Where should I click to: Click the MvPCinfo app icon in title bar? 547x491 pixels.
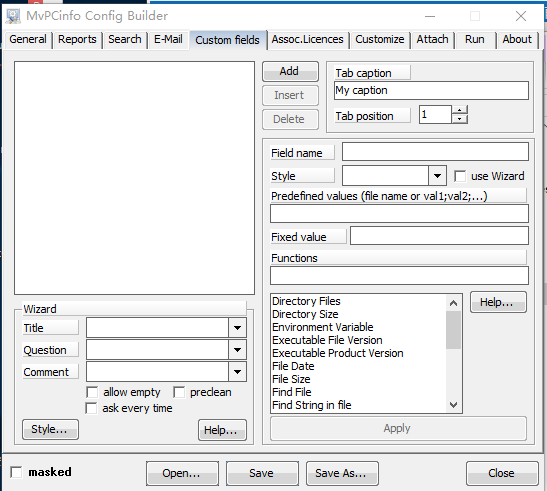click(x=13, y=16)
